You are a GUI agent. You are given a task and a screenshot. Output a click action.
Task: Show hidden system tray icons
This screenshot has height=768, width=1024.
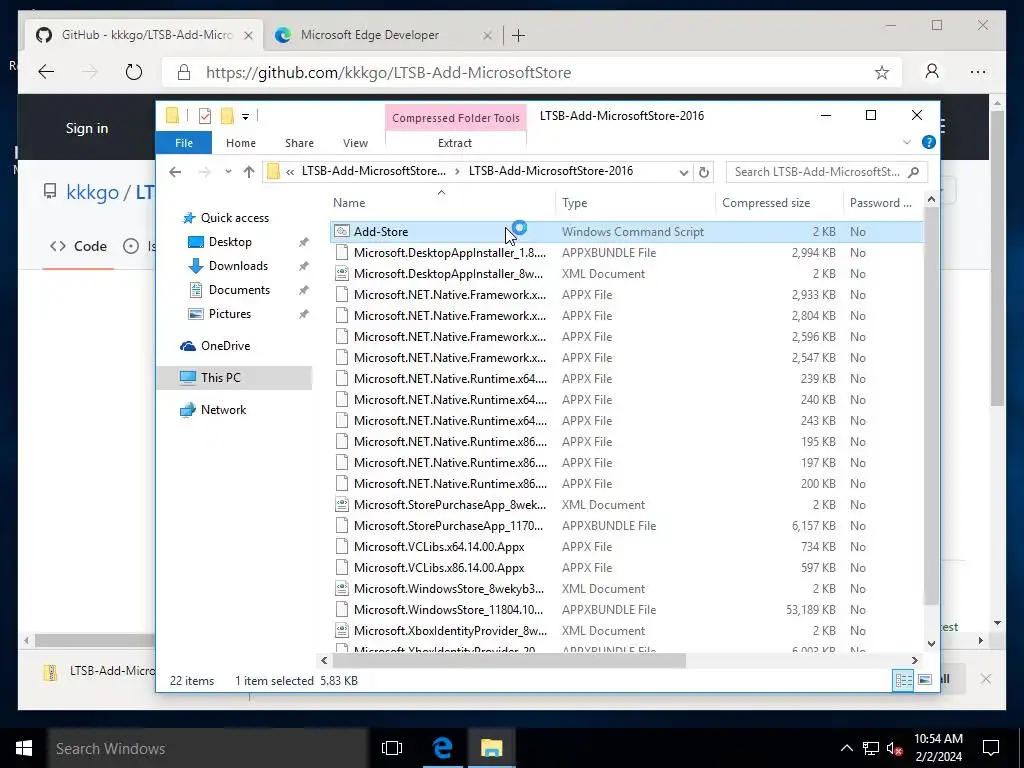(846, 748)
